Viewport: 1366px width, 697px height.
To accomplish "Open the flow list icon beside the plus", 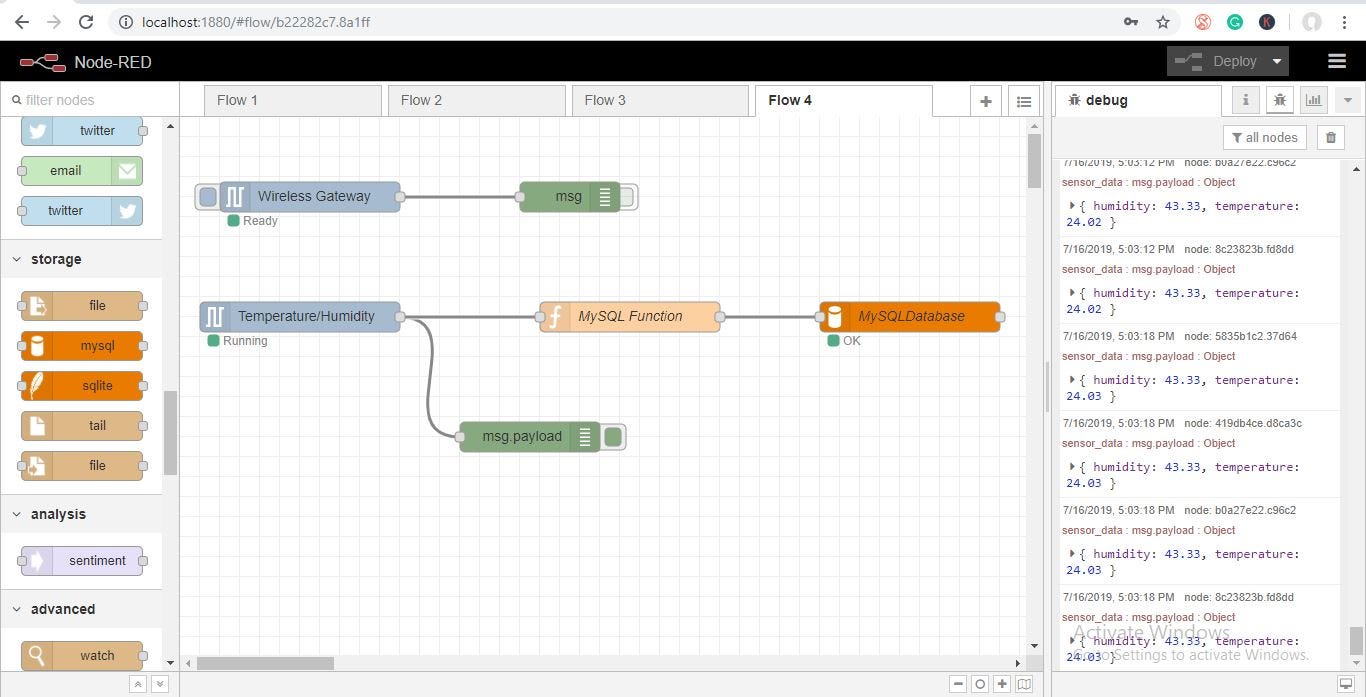I will point(1024,100).
